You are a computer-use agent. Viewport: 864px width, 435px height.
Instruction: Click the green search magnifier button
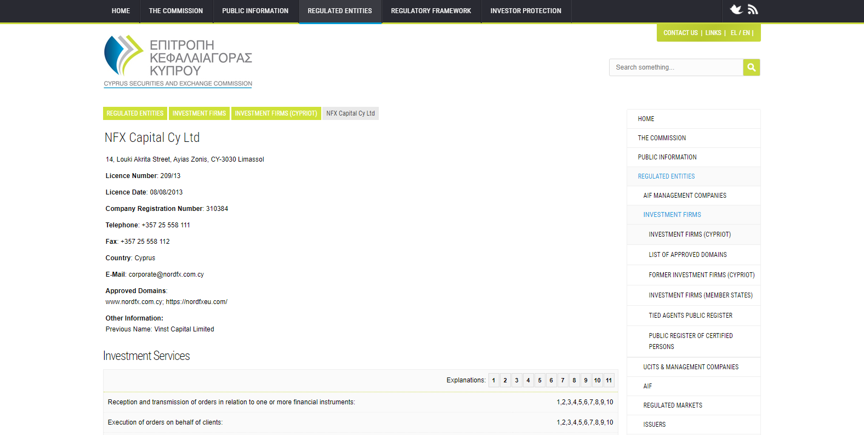click(752, 67)
